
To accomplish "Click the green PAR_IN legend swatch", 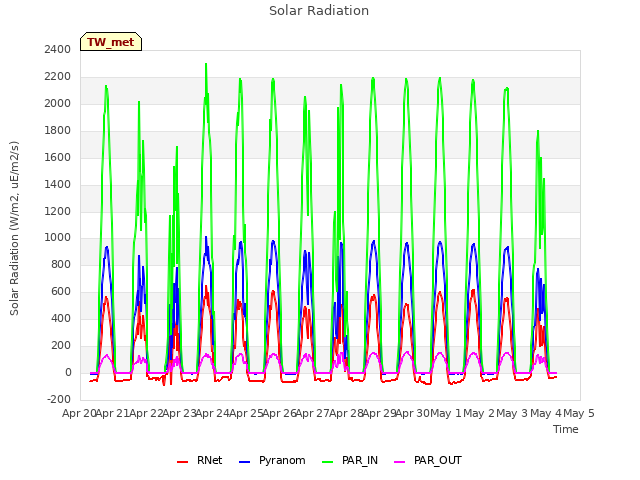I will pyautogui.click(x=328, y=462).
